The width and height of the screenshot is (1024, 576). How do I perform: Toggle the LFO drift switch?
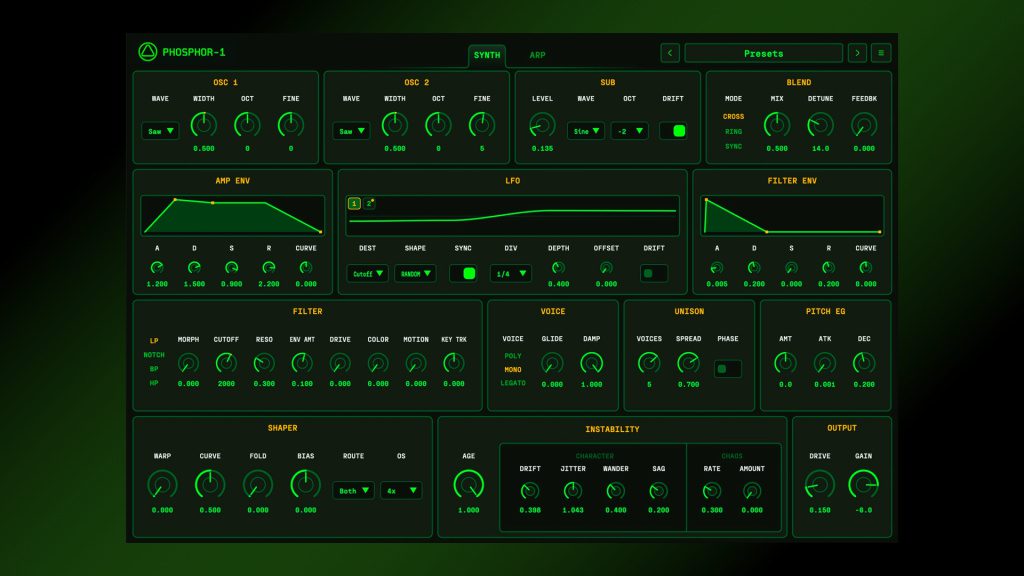654,273
